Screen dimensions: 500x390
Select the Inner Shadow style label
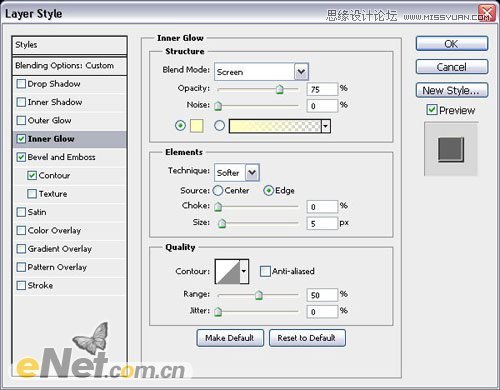55,102
